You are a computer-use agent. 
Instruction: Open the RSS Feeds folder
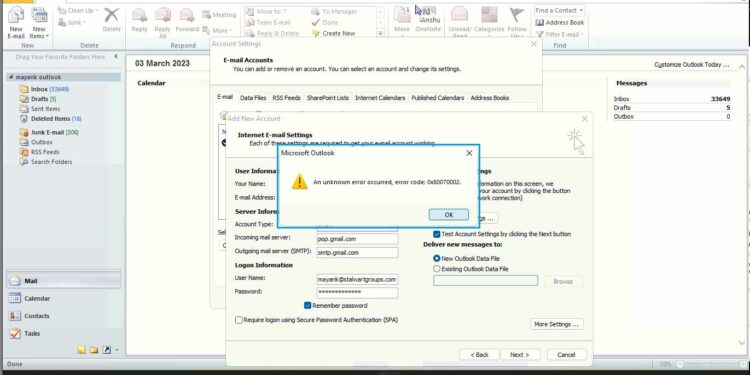point(39,152)
